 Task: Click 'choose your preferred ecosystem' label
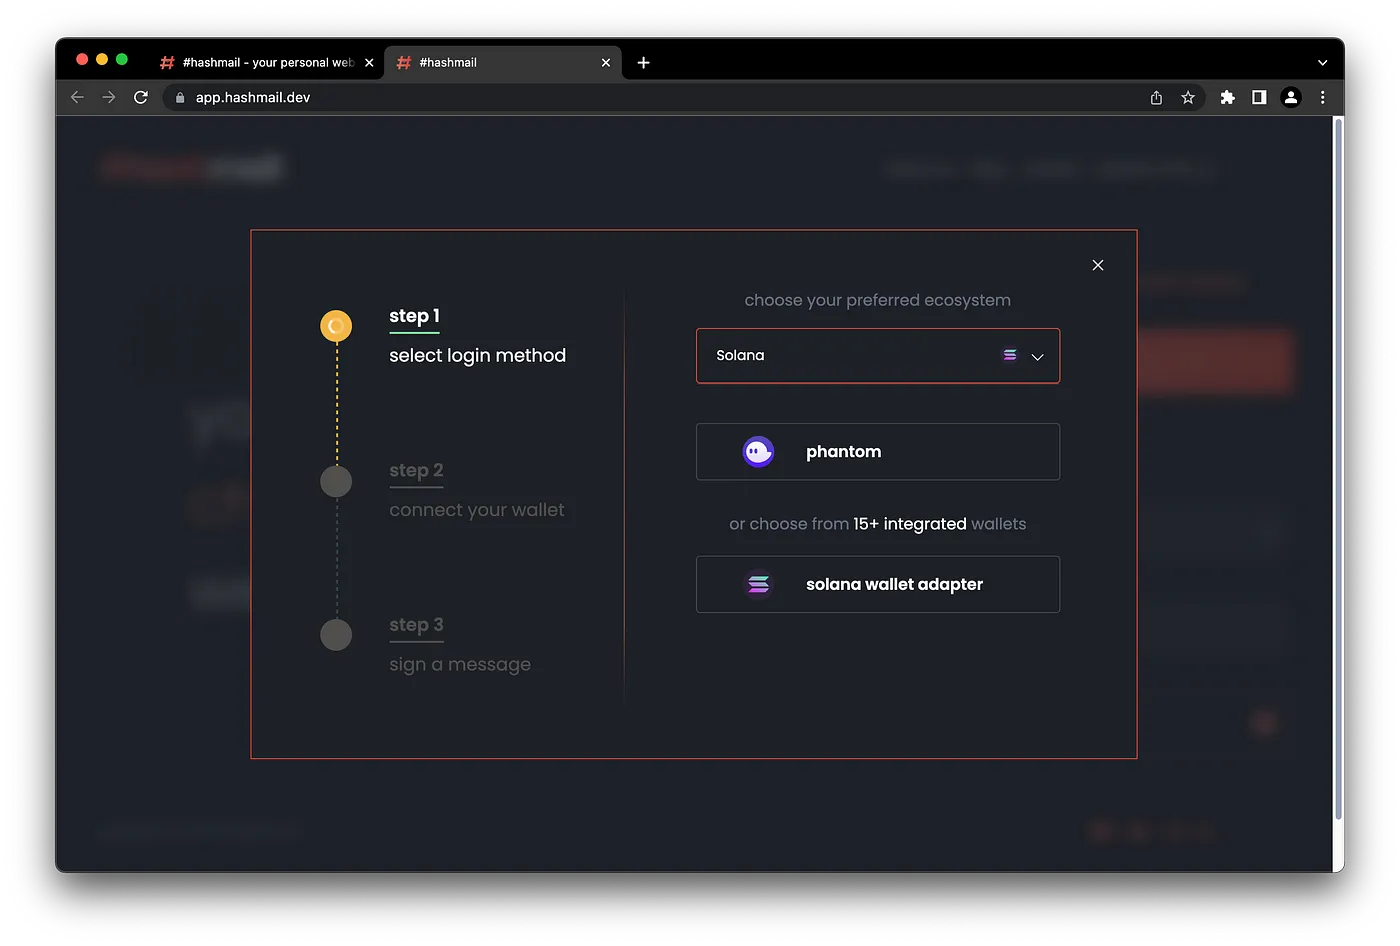(x=878, y=300)
